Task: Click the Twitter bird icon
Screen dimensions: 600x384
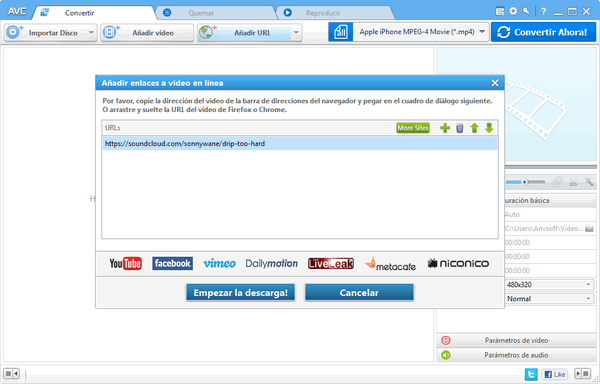Action: coord(531,374)
